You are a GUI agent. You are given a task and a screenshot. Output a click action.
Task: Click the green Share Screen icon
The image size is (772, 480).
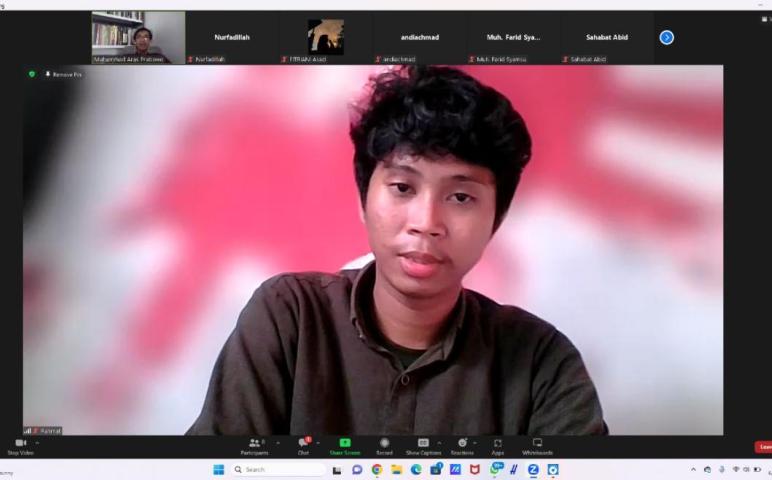coord(345,444)
